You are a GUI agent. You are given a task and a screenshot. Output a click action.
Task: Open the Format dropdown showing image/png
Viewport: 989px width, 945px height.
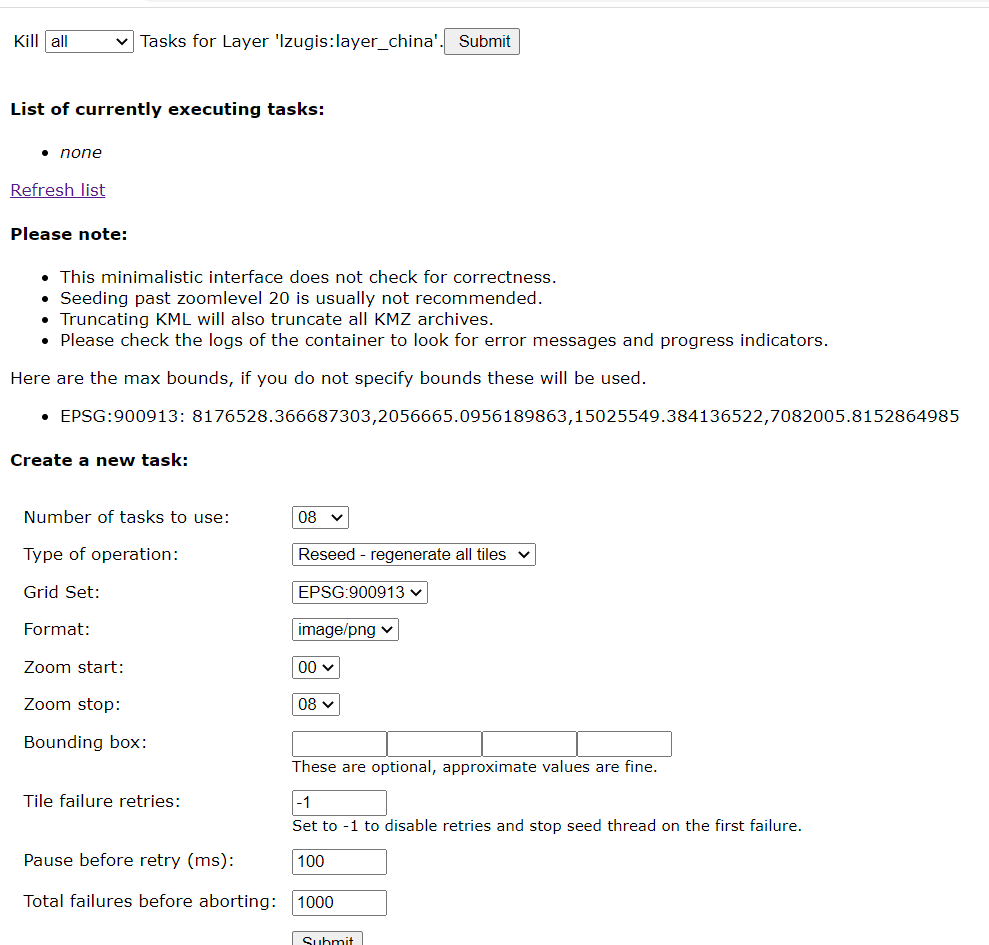coord(344,629)
